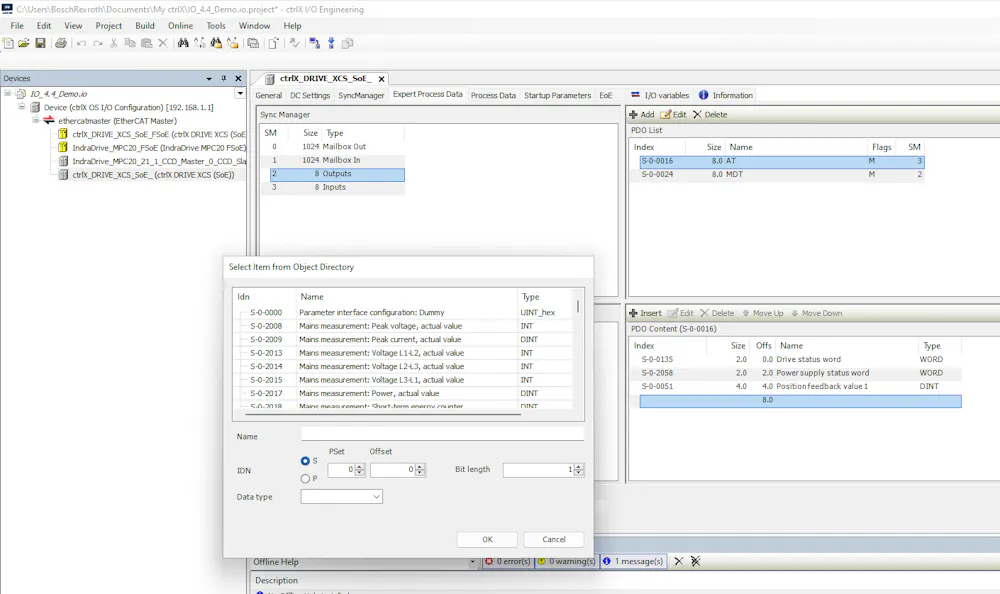Increase the PSet spinner value
Image resolution: width=1000 pixels, height=594 pixels.
[360, 467]
